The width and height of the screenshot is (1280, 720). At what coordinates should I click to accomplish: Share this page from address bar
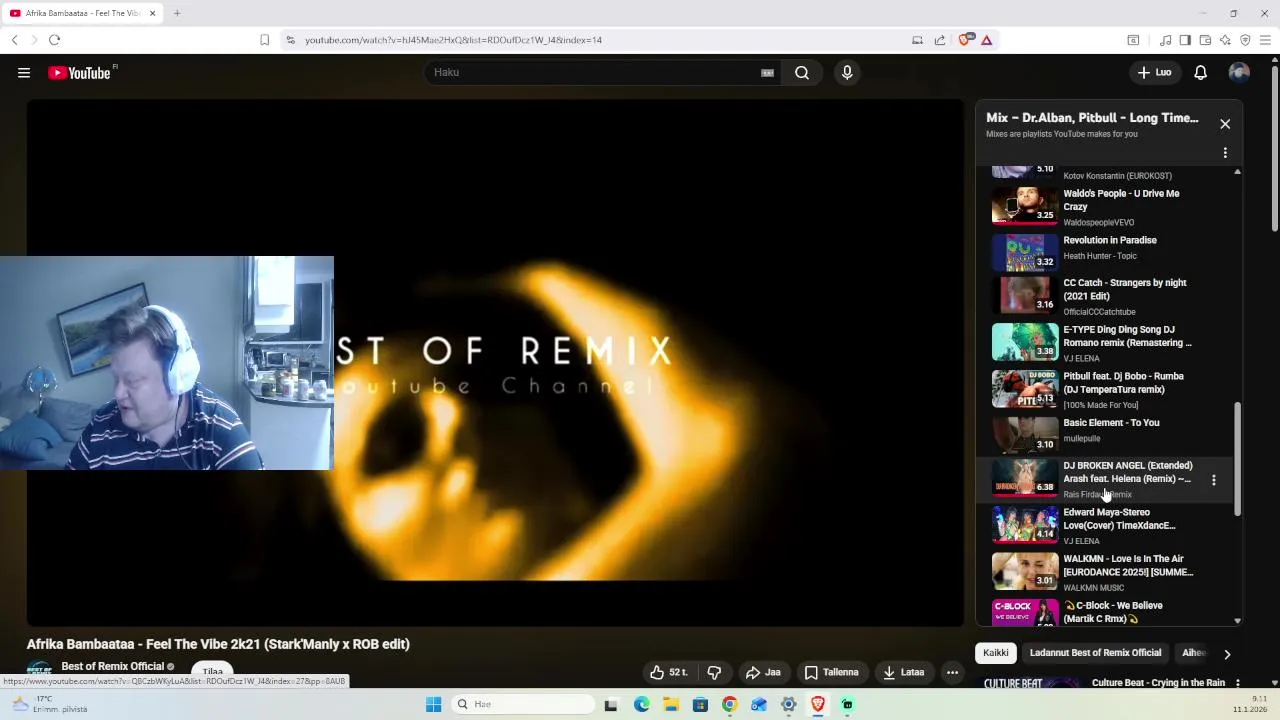(x=940, y=40)
